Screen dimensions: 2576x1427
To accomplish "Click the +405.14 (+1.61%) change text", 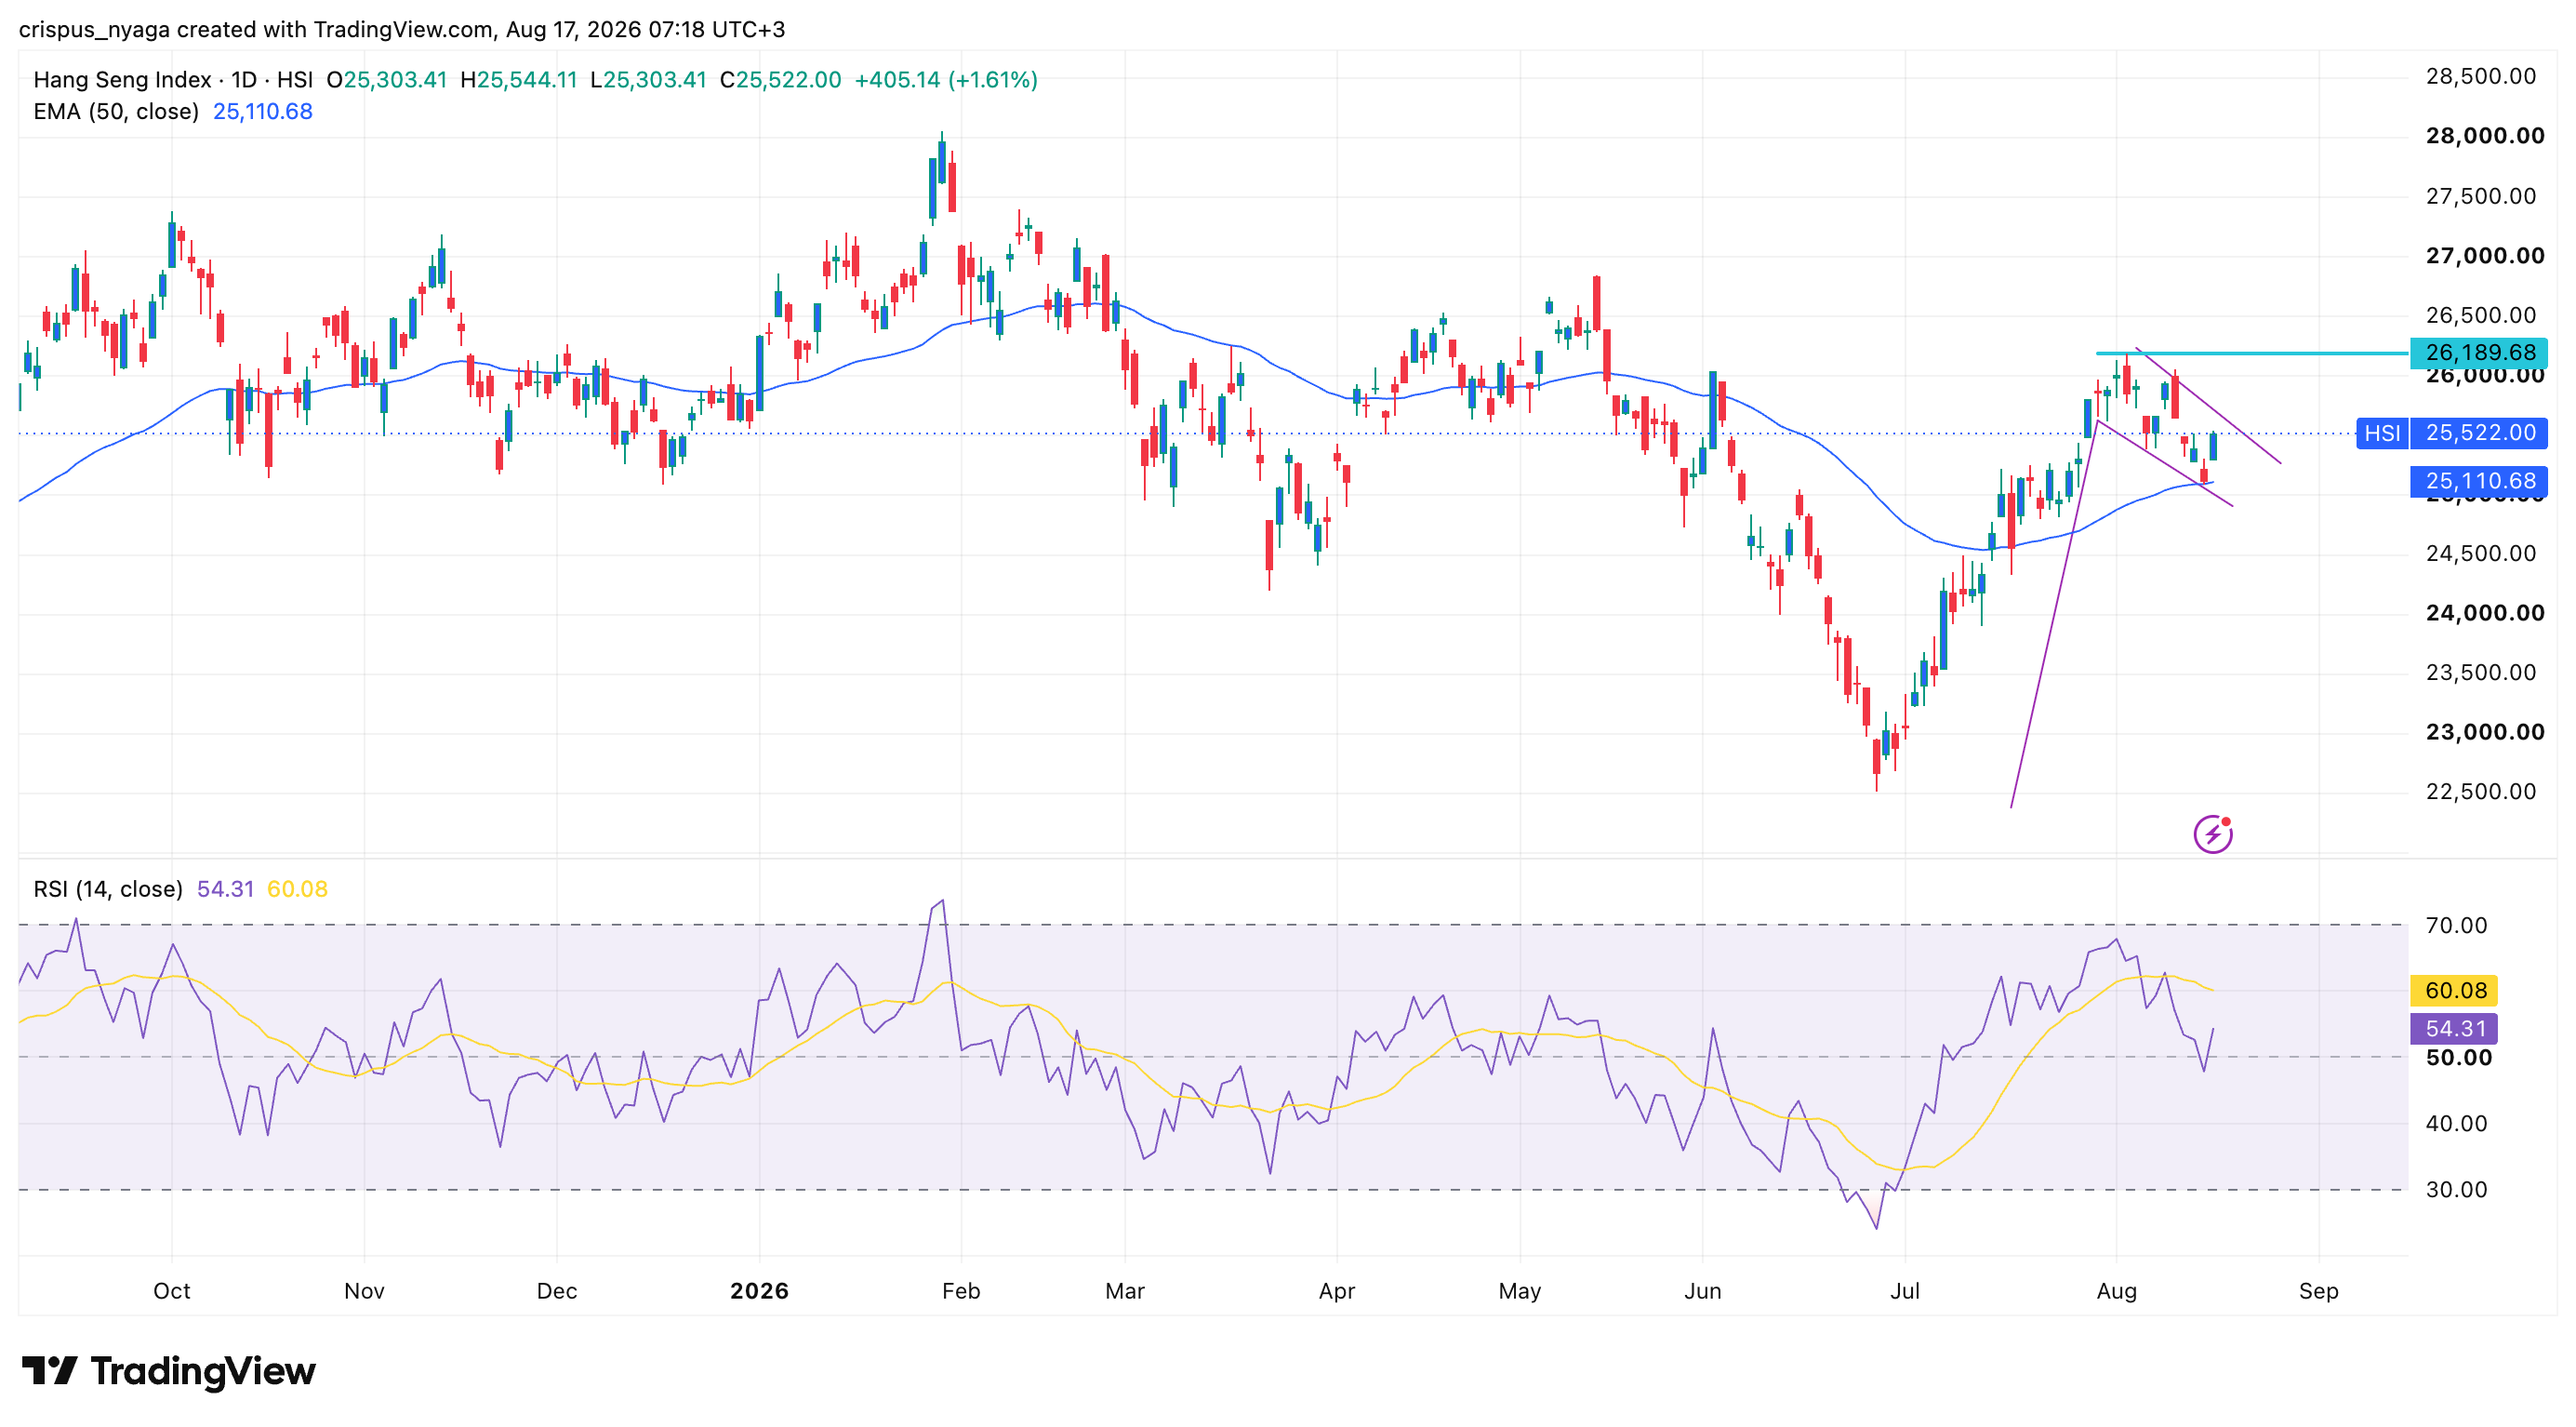I will pyautogui.click(x=946, y=80).
